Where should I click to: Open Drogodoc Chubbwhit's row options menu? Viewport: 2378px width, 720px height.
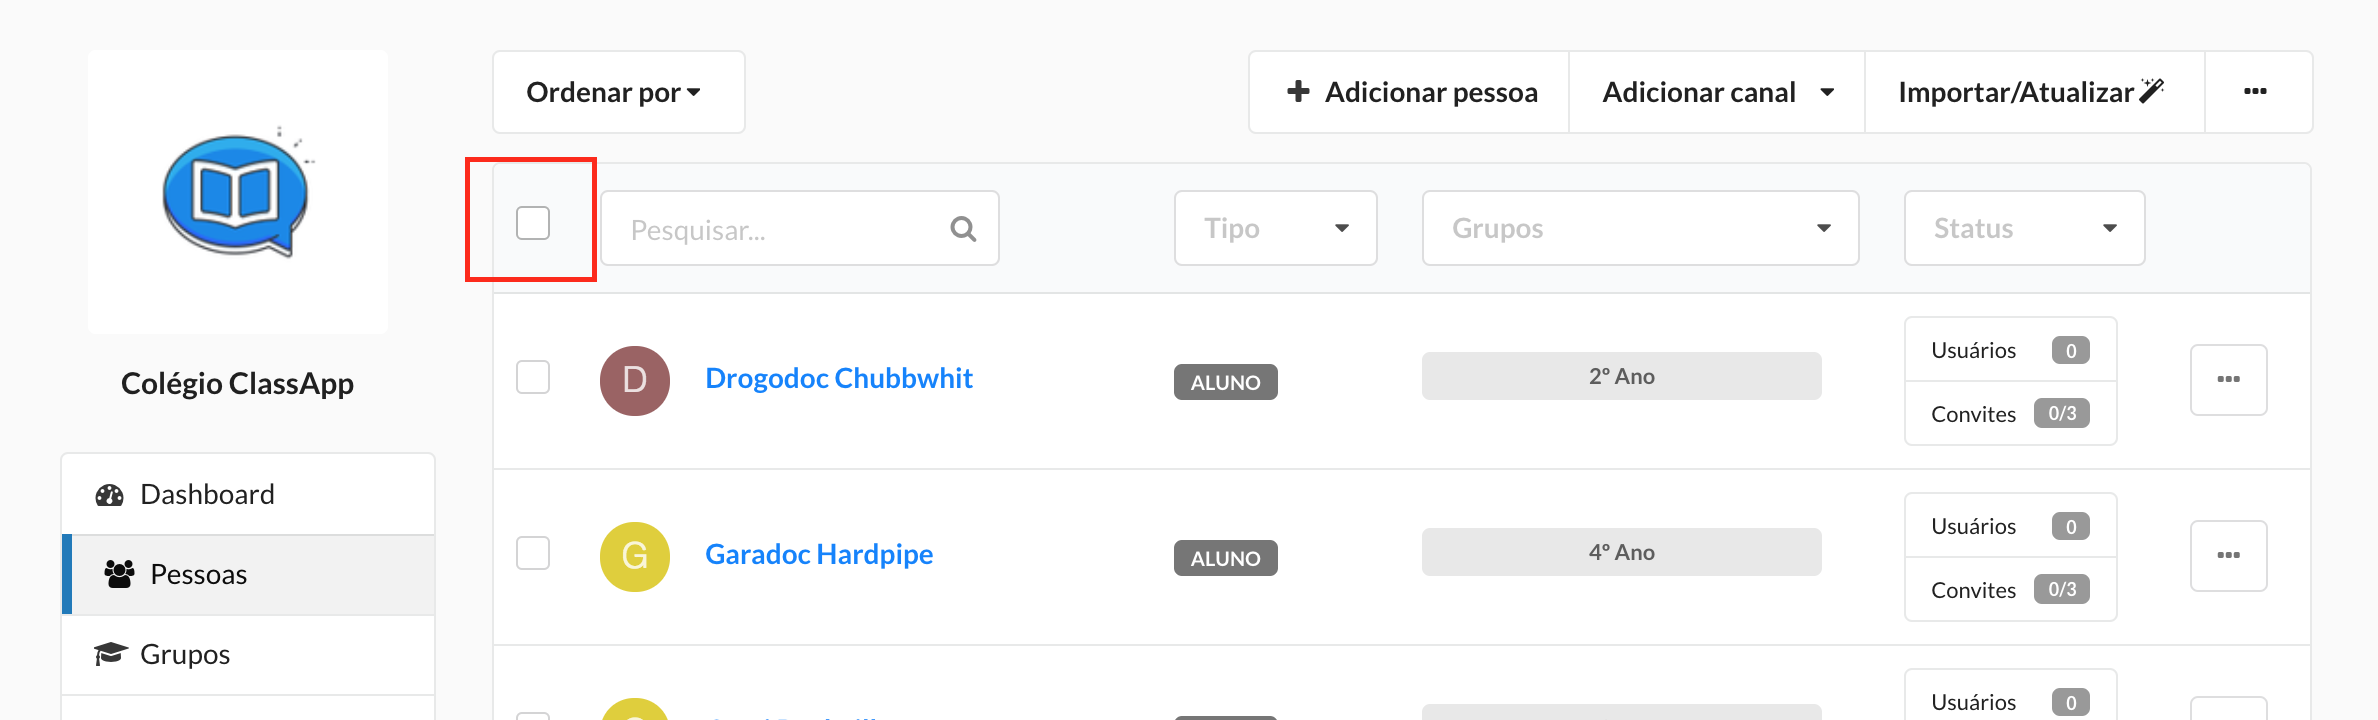pos(2228,380)
